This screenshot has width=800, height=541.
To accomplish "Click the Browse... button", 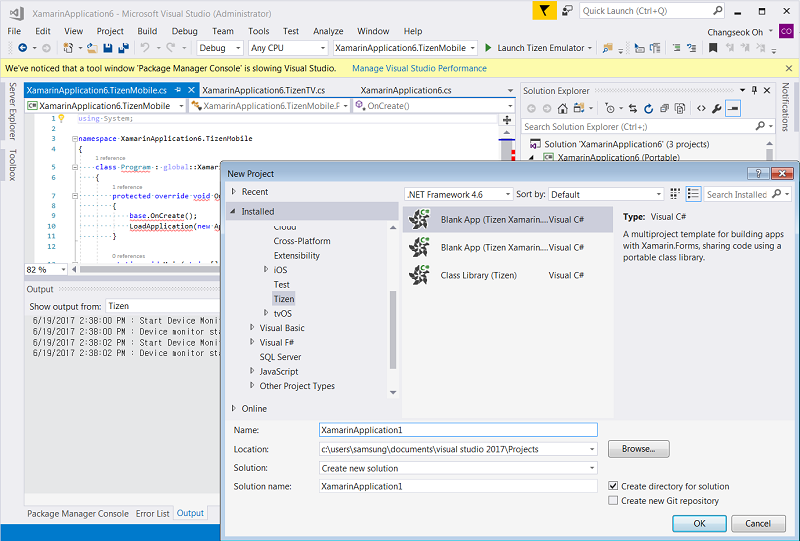I will [x=638, y=449].
